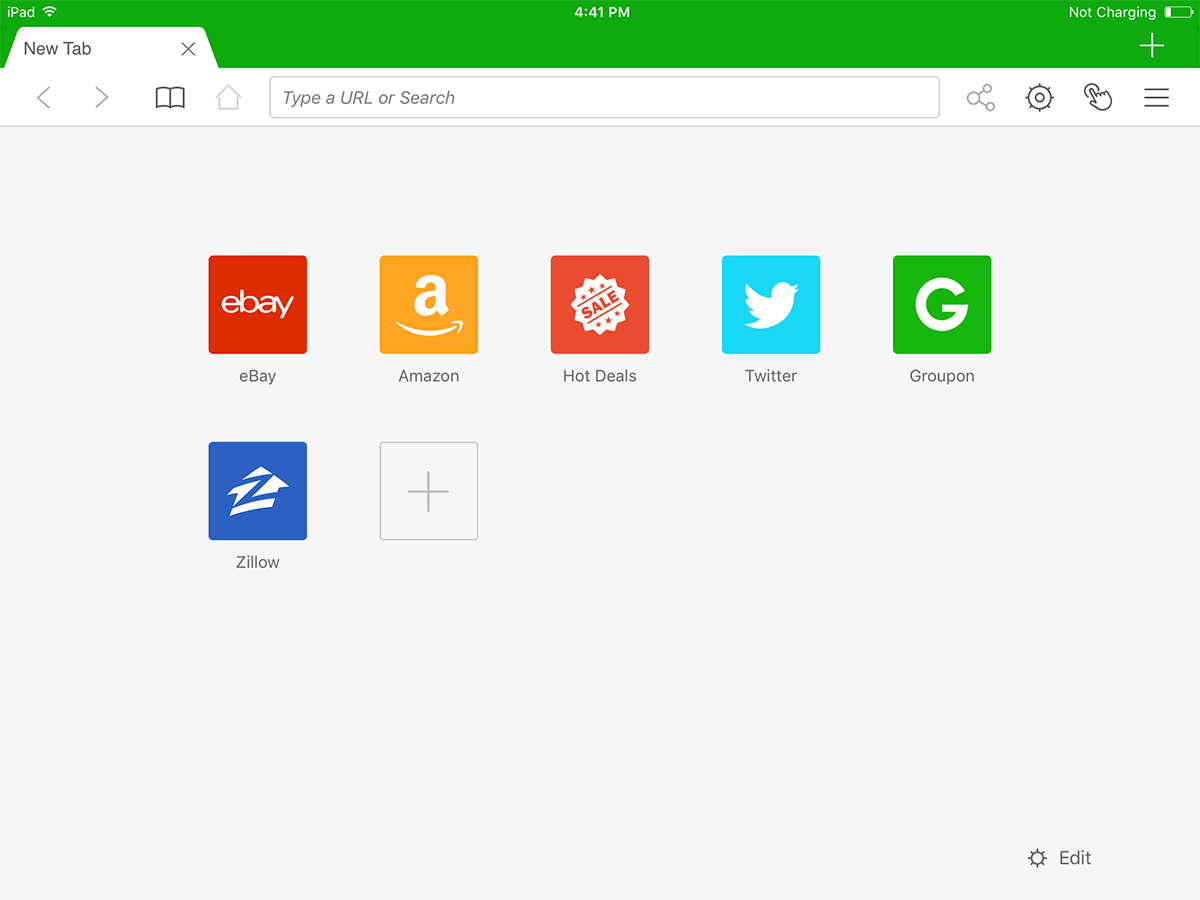1200x900 pixels.
Task: Close the New Tab tab
Action: coord(188,49)
